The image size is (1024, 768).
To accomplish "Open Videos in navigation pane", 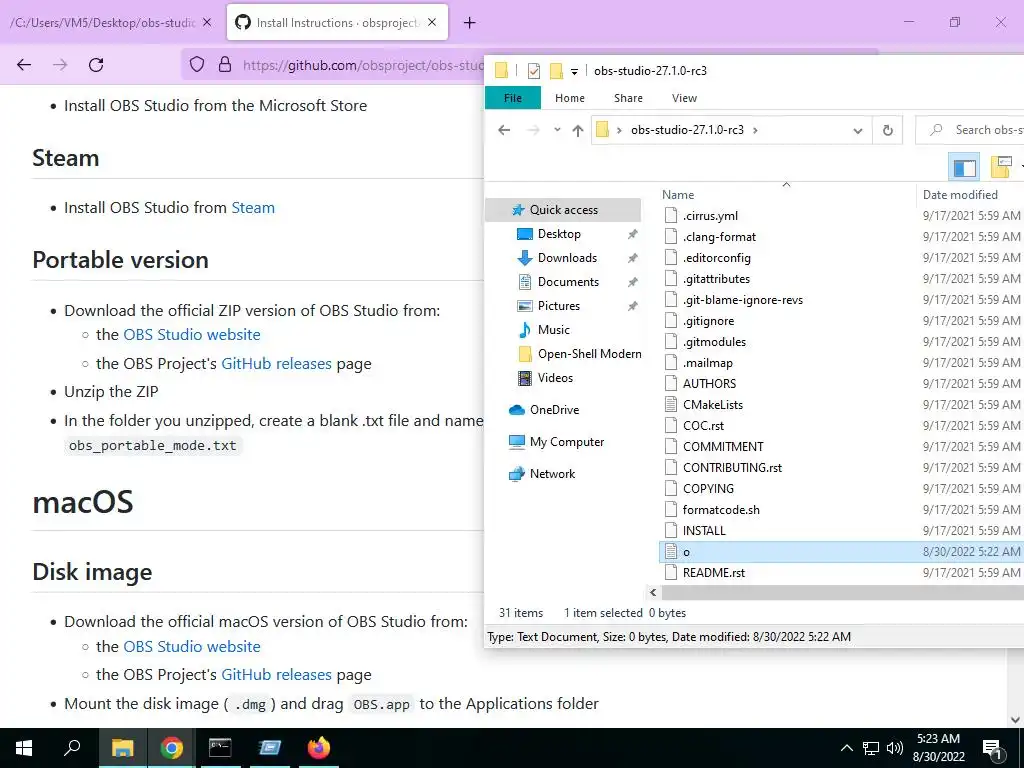I will pyautogui.click(x=555, y=377).
